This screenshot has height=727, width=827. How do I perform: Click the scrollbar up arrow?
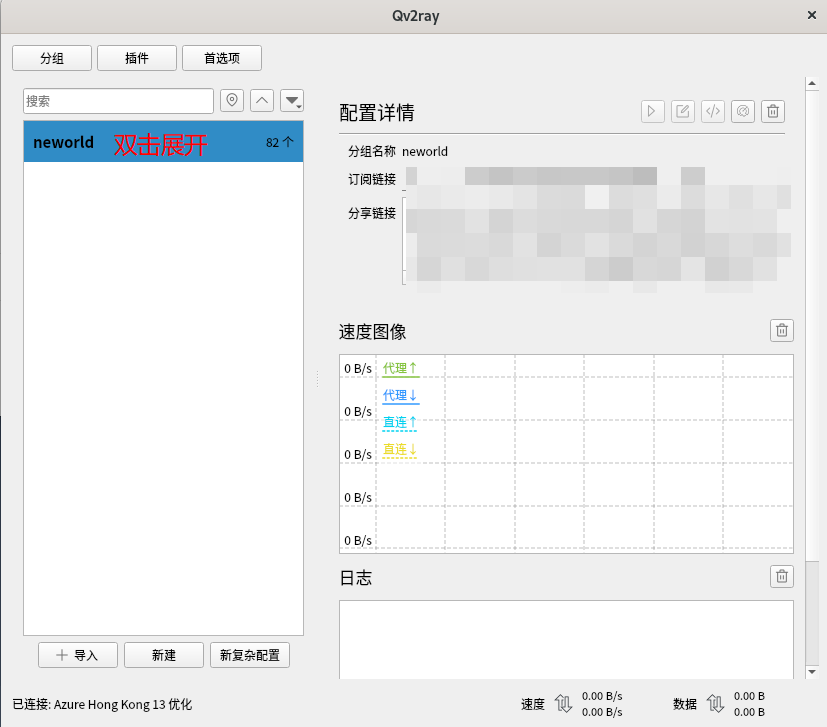[812, 83]
